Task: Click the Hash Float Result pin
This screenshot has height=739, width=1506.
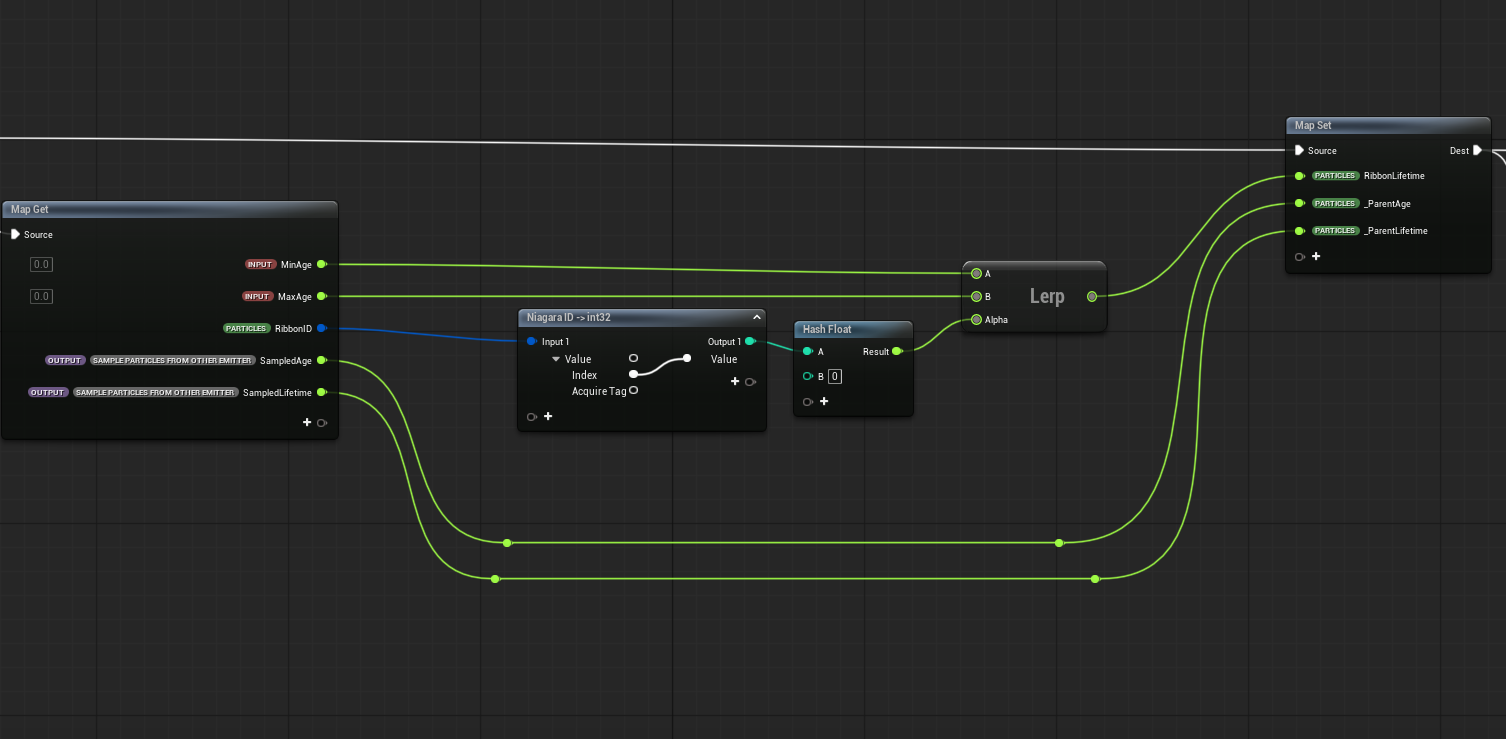Action: coord(897,351)
